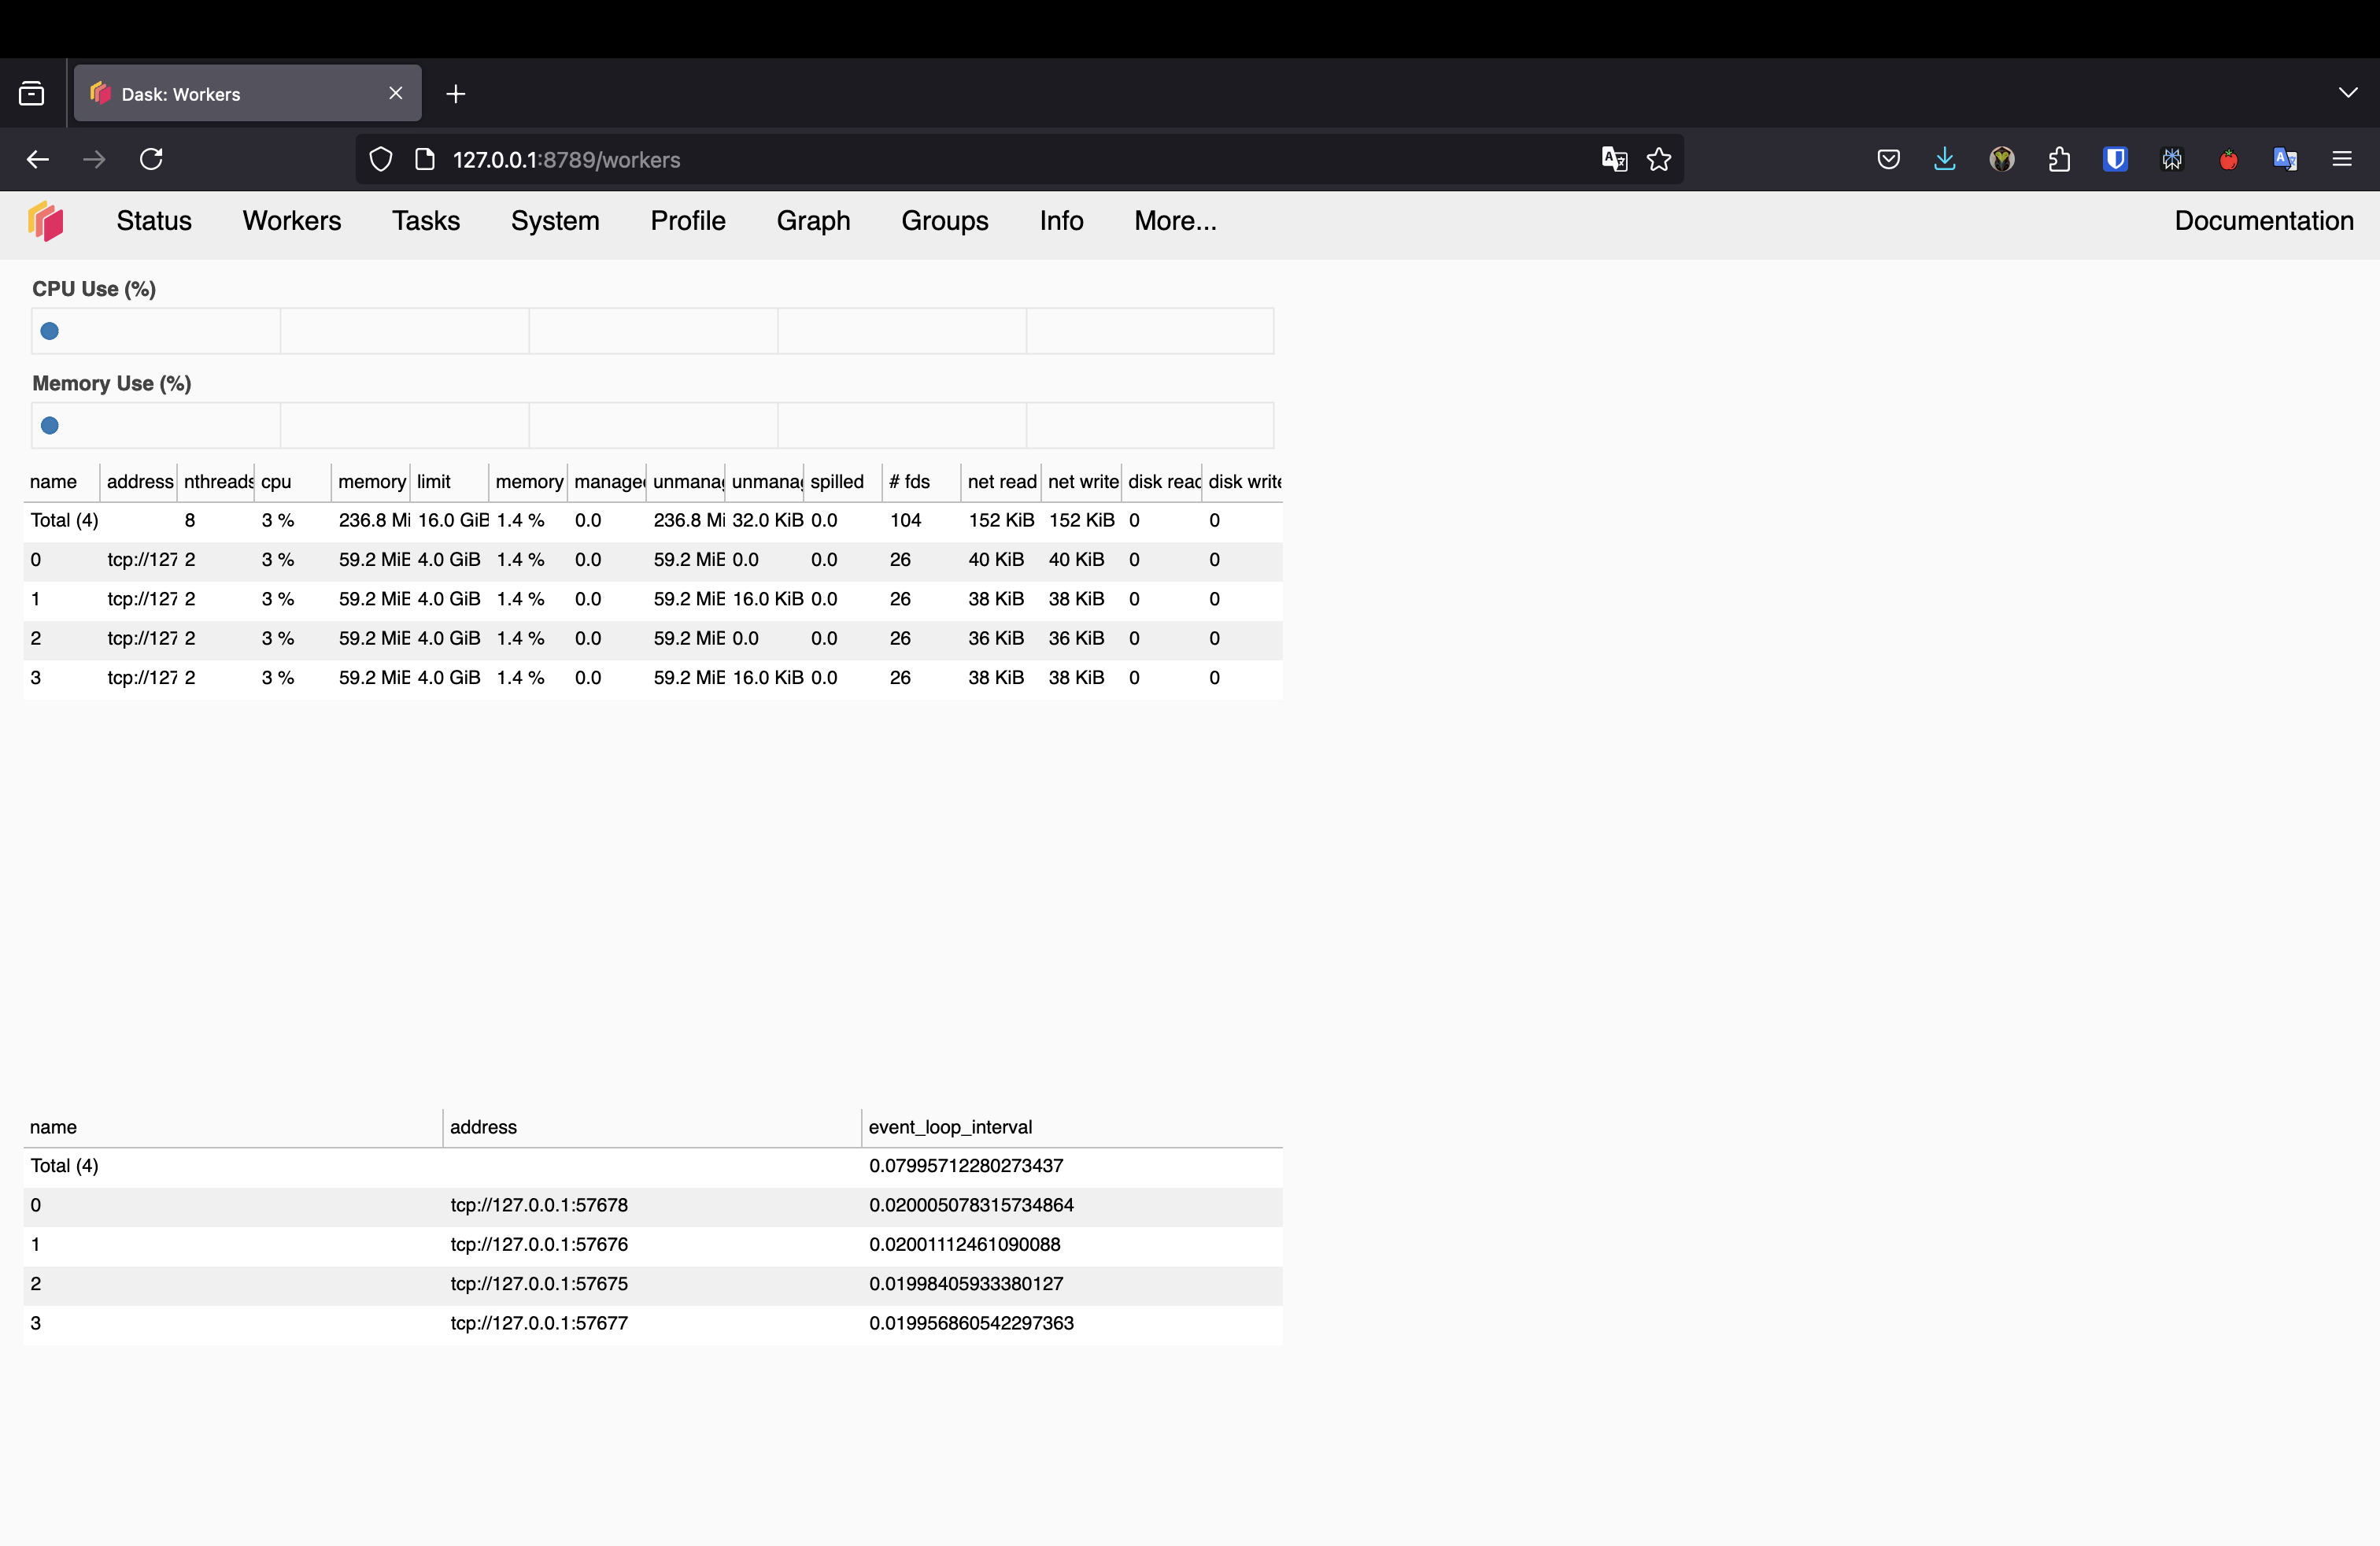This screenshot has height=1546, width=2380.
Task: Click the address bar translate icon
Action: pos(1614,159)
